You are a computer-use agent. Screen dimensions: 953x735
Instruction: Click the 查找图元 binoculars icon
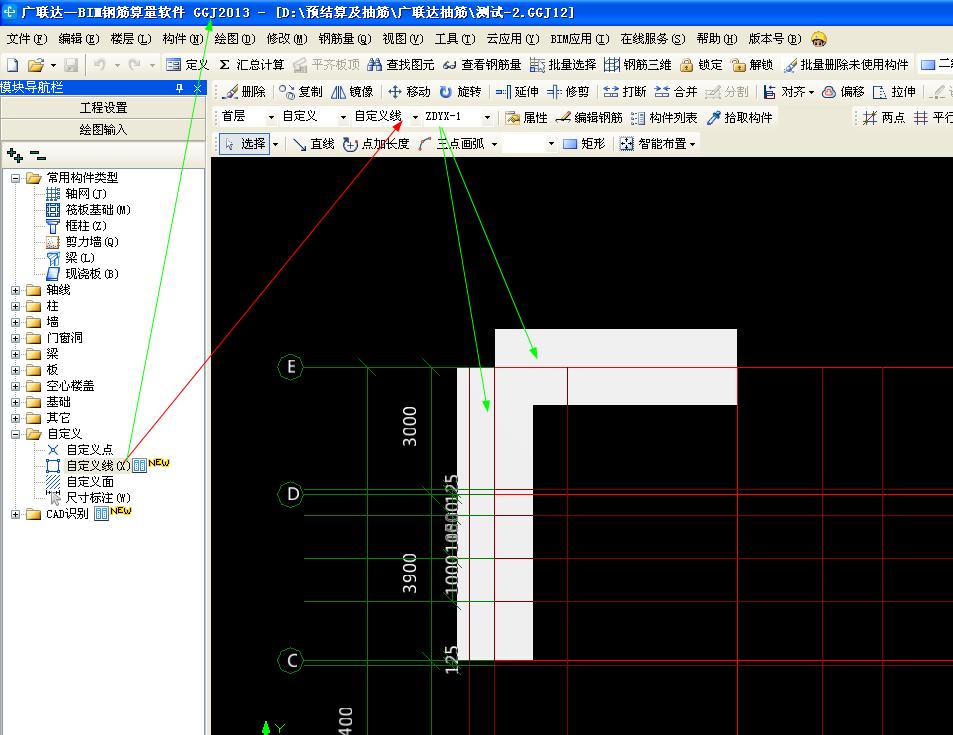[x=375, y=64]
